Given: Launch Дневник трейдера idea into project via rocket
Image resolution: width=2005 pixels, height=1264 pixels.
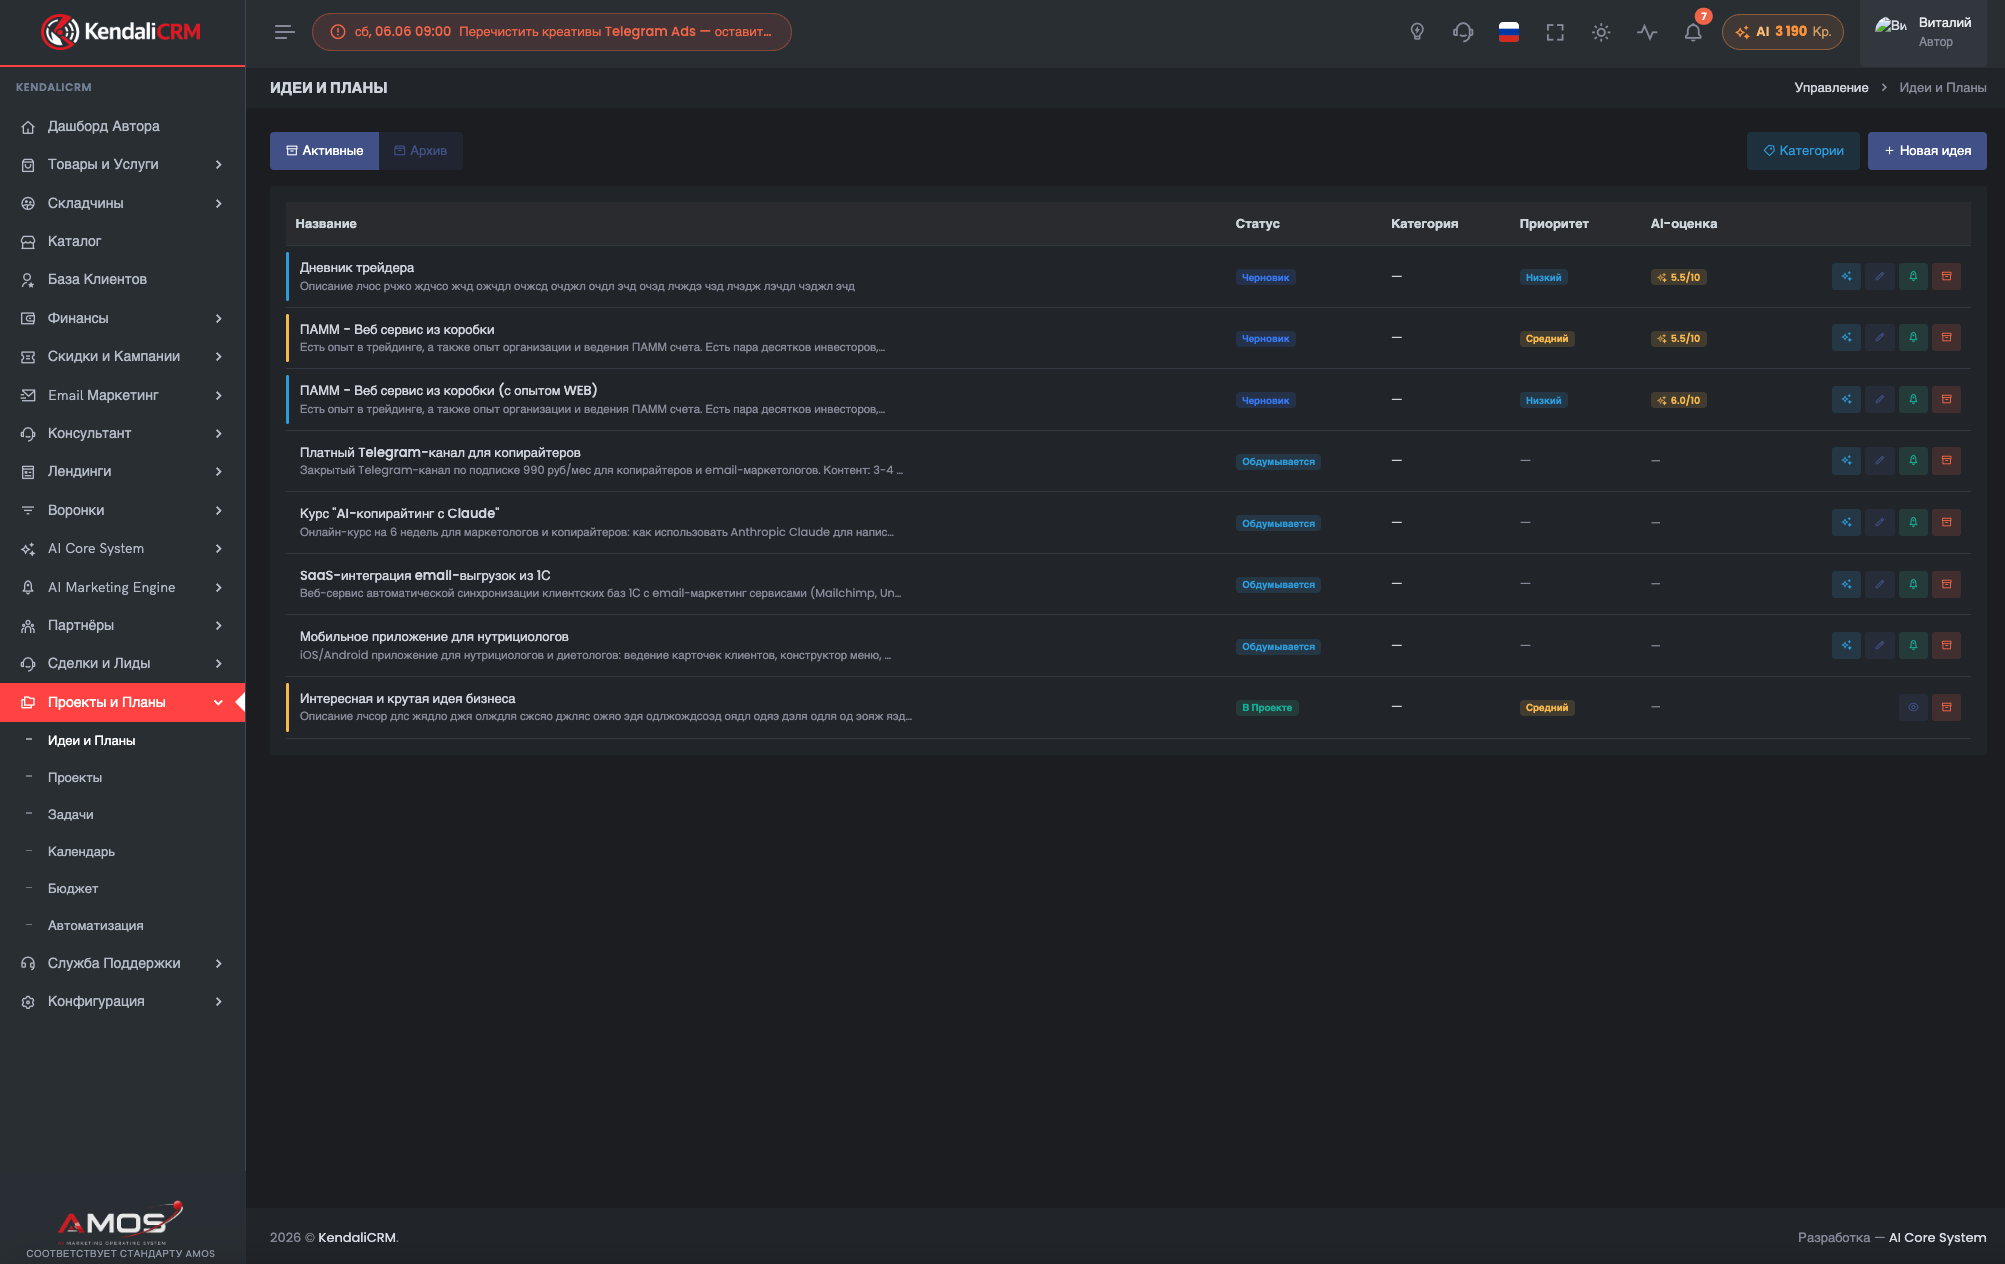Looking at the screenshot, I should coord(1913,277).
